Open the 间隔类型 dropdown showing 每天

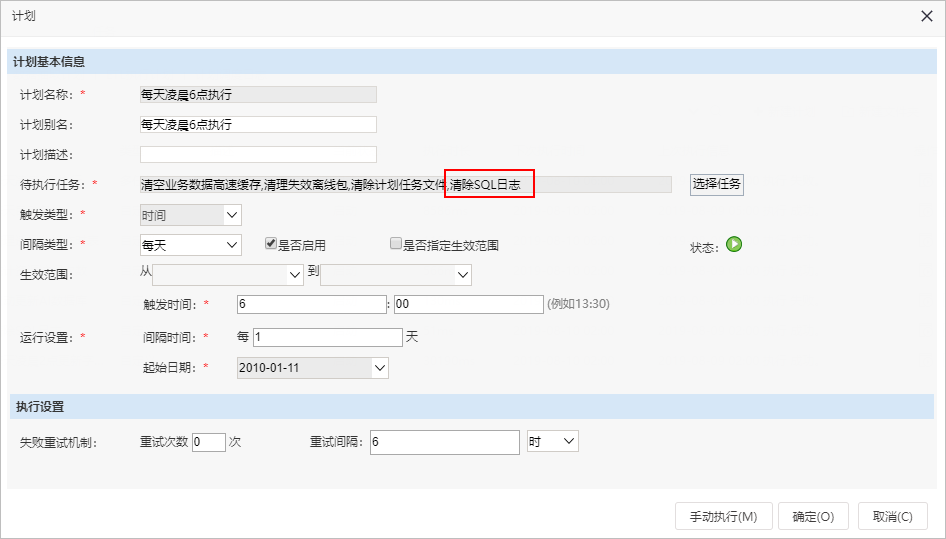(x=191, y=244)
